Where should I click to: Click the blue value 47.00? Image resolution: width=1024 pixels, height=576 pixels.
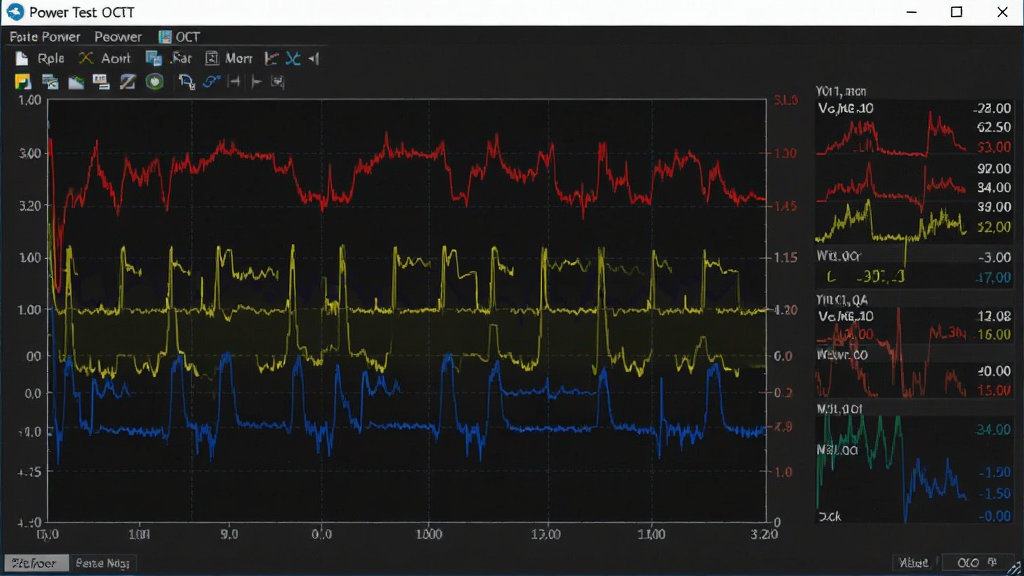coord(993,278)
